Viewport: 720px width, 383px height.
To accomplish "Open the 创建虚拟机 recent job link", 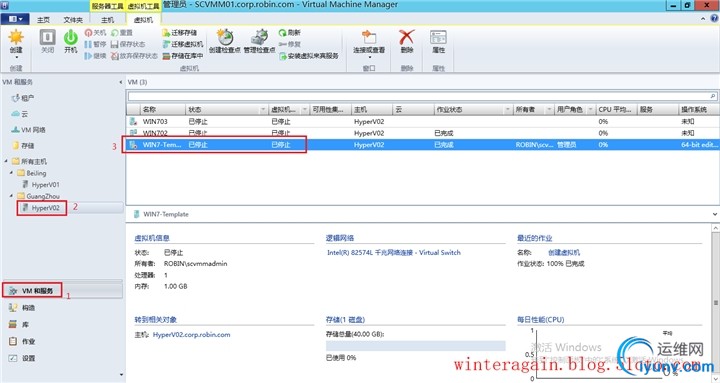I will [564, 252].
